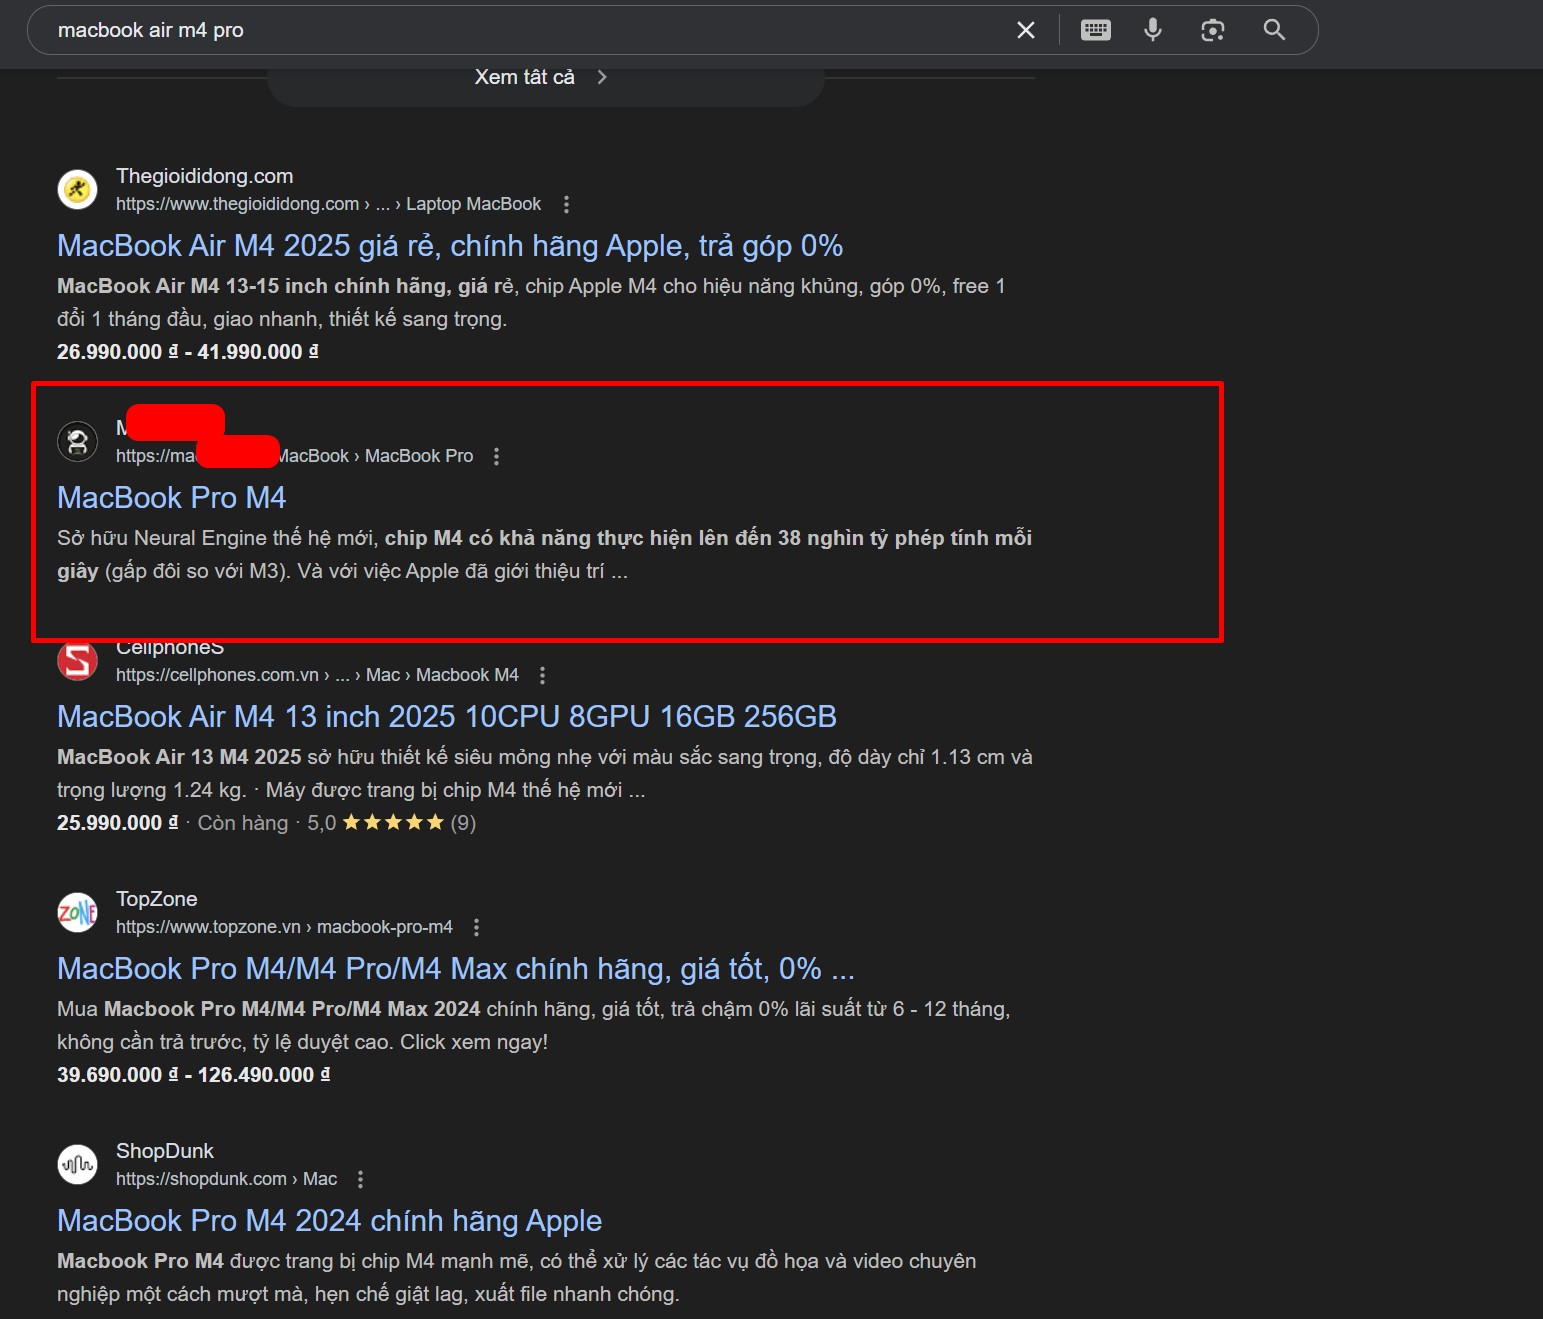Image resolution: width=1543 pixels, height=1319 pixels.
Task: Open more options for TopZone result
Action: [476, 927]
